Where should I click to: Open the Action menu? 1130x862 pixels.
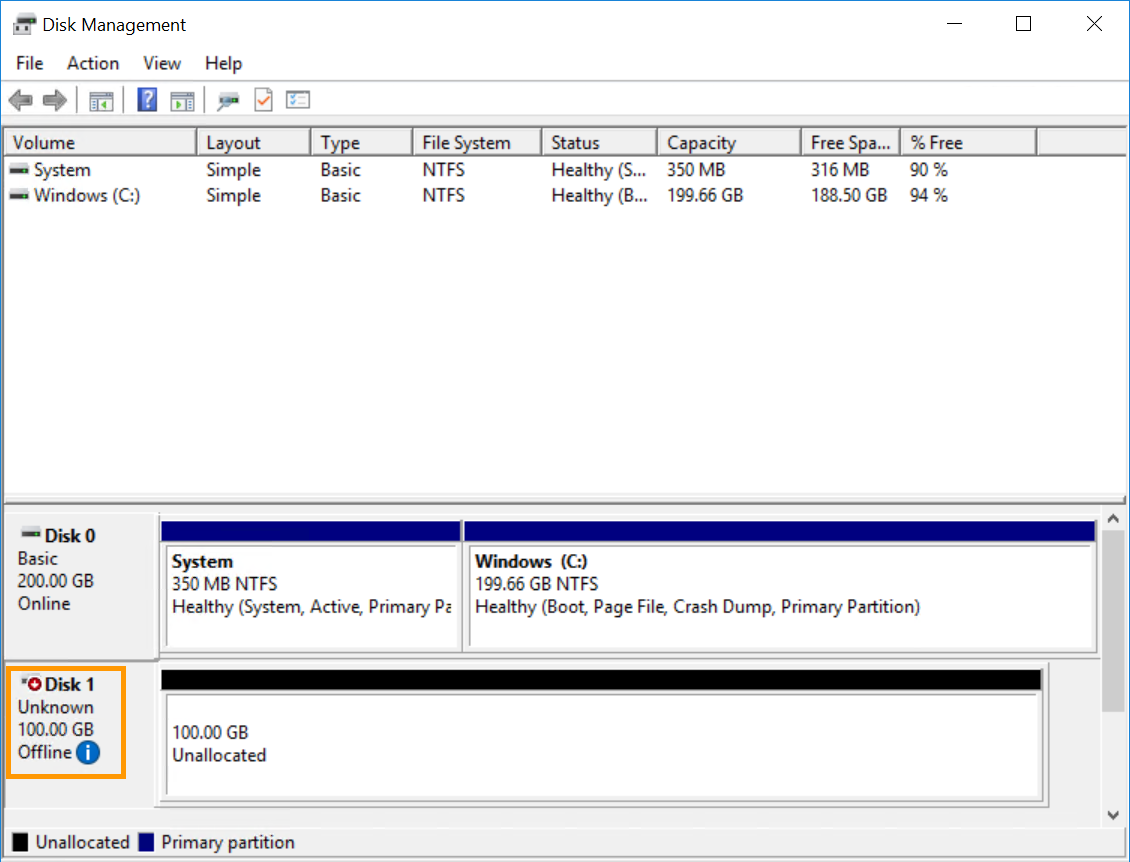point(92,63)
